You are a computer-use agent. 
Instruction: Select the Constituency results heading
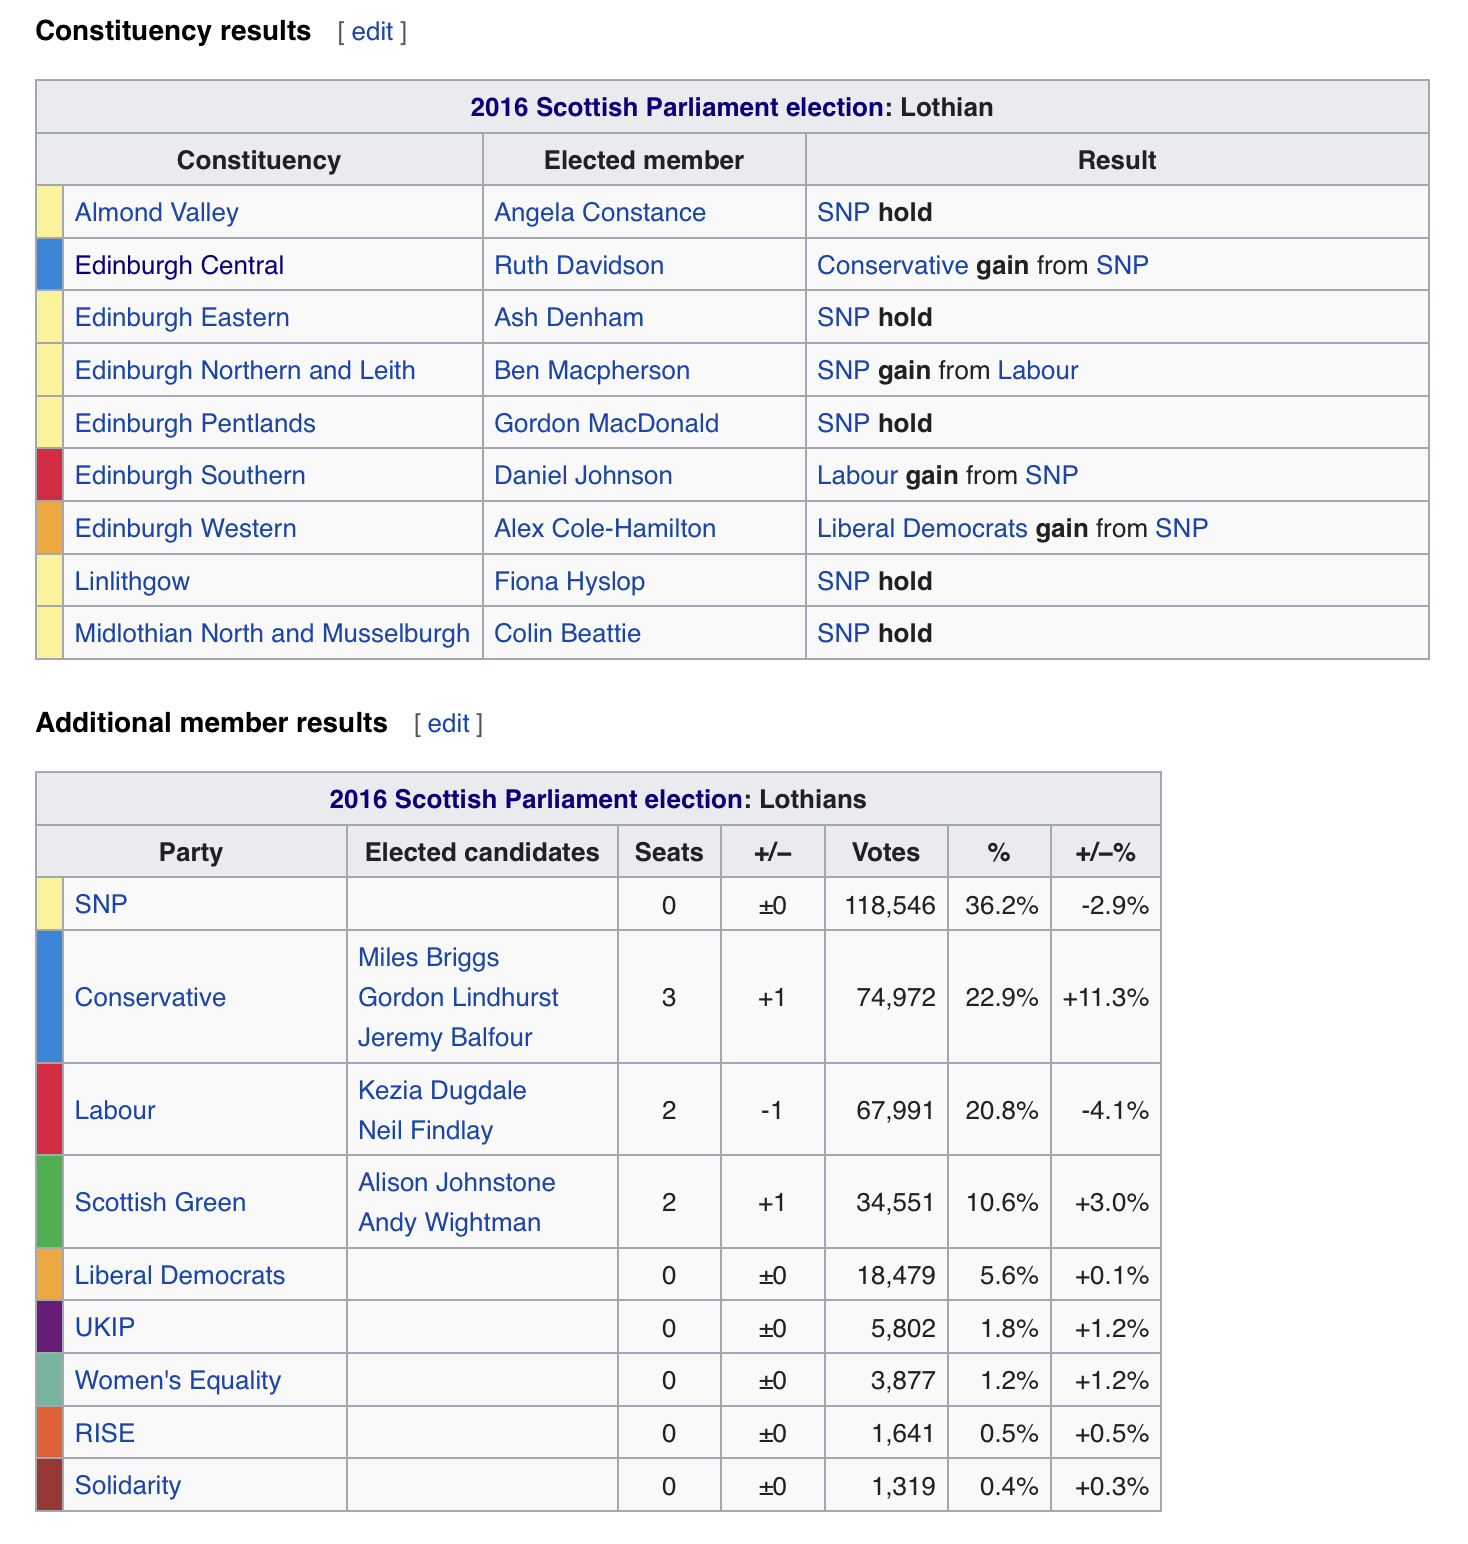[173, 31]
